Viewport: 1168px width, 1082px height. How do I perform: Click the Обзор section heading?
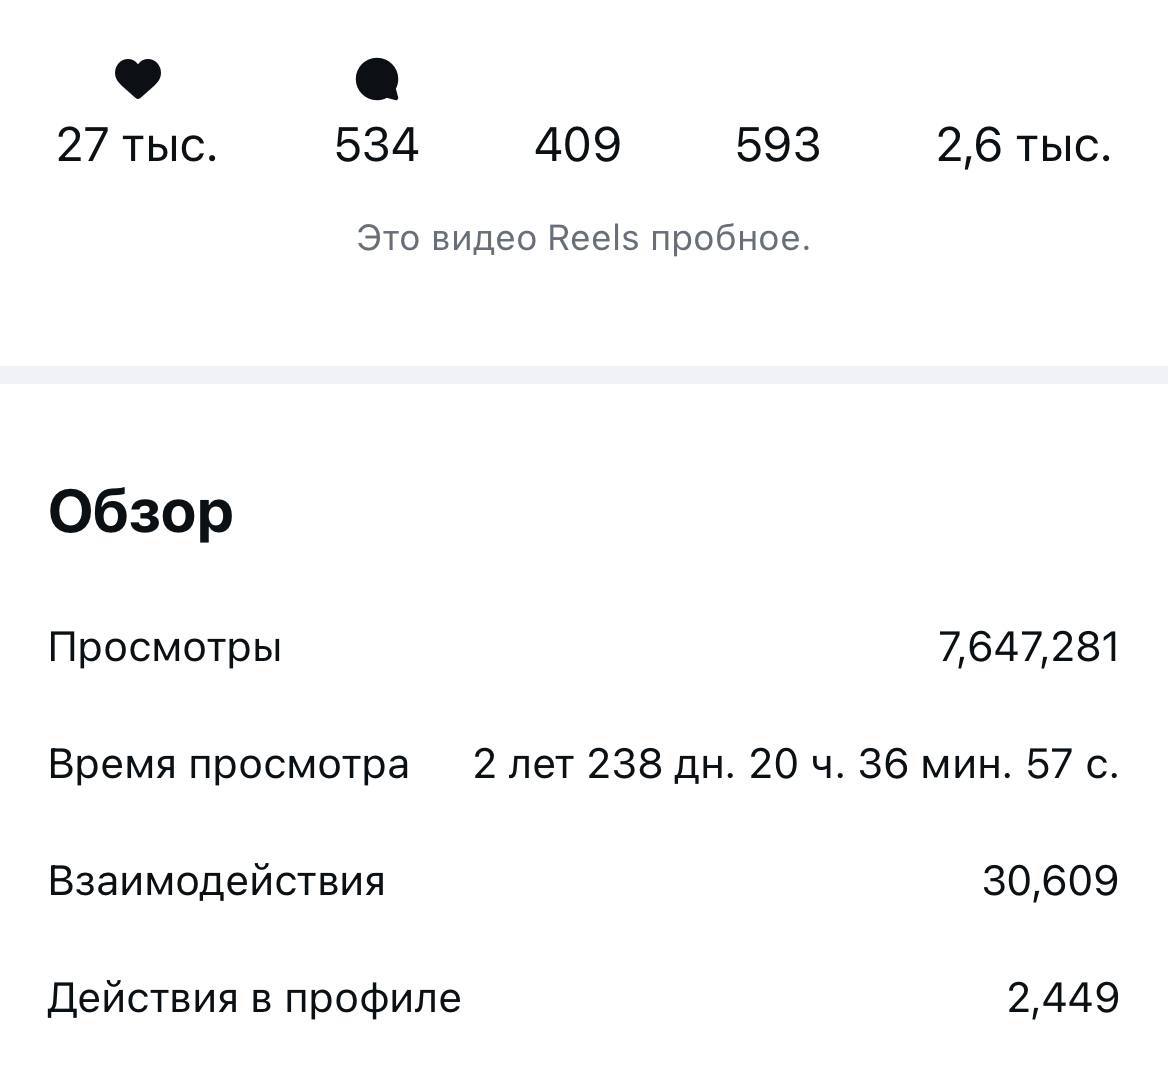(x=141, y=512)
